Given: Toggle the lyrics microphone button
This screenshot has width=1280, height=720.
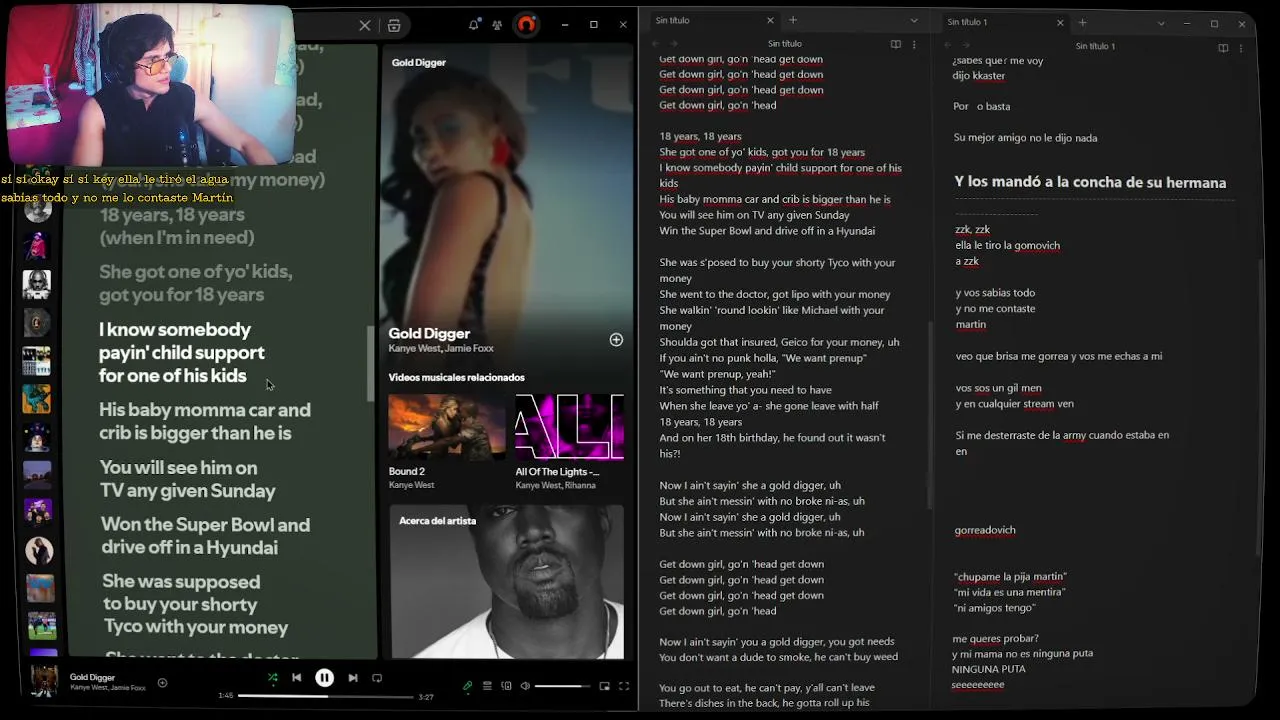Looking at the screenshot, I should click(x=467, y=686).
